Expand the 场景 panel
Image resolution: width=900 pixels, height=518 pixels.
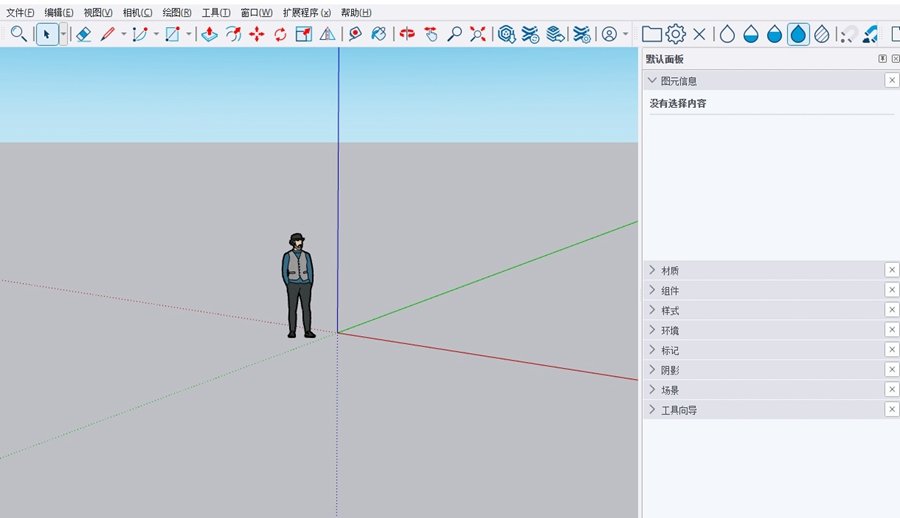click(x=652, y=389)
